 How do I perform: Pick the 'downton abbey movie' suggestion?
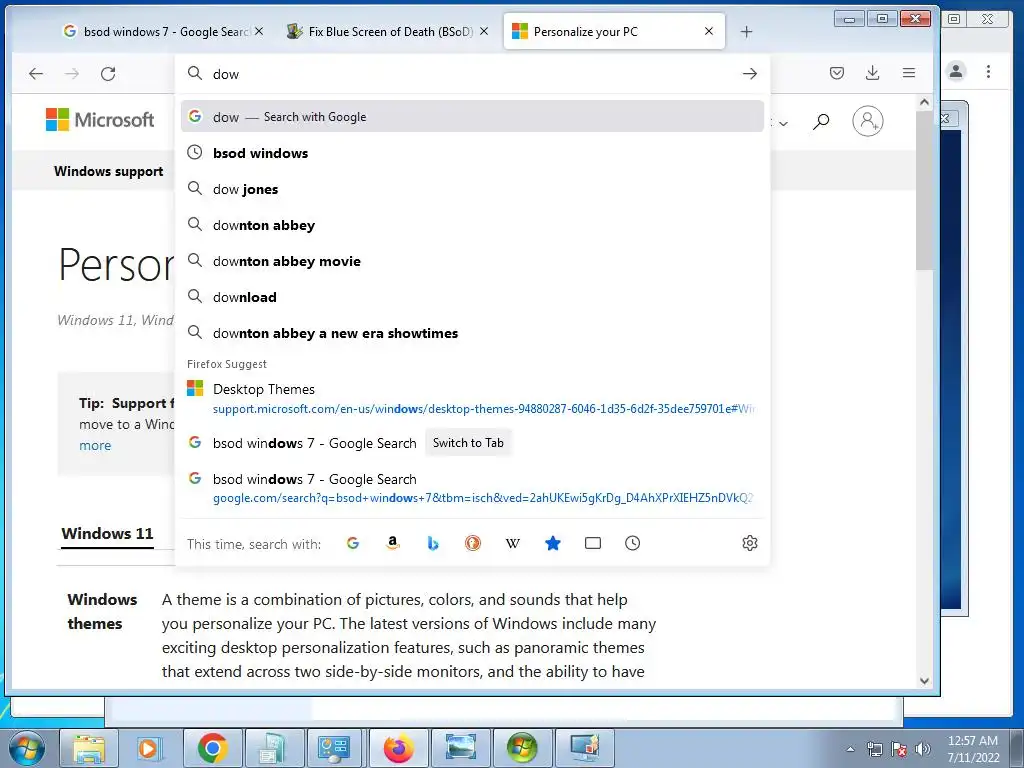click(x=472, y=261)
